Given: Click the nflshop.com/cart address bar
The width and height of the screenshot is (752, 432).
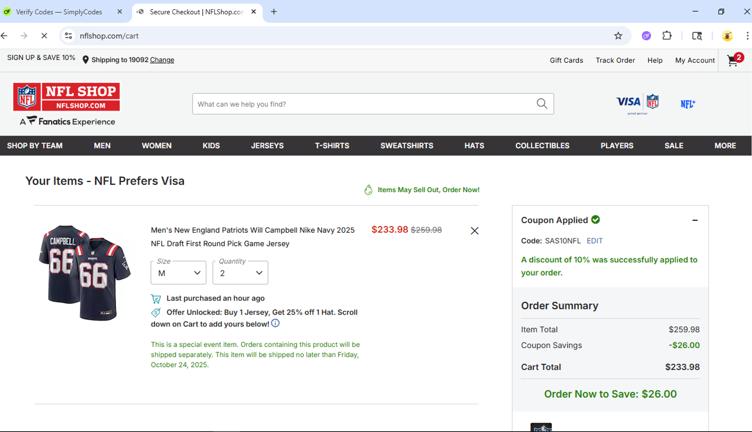Looking at the screenshot, I should click(343, 35).
